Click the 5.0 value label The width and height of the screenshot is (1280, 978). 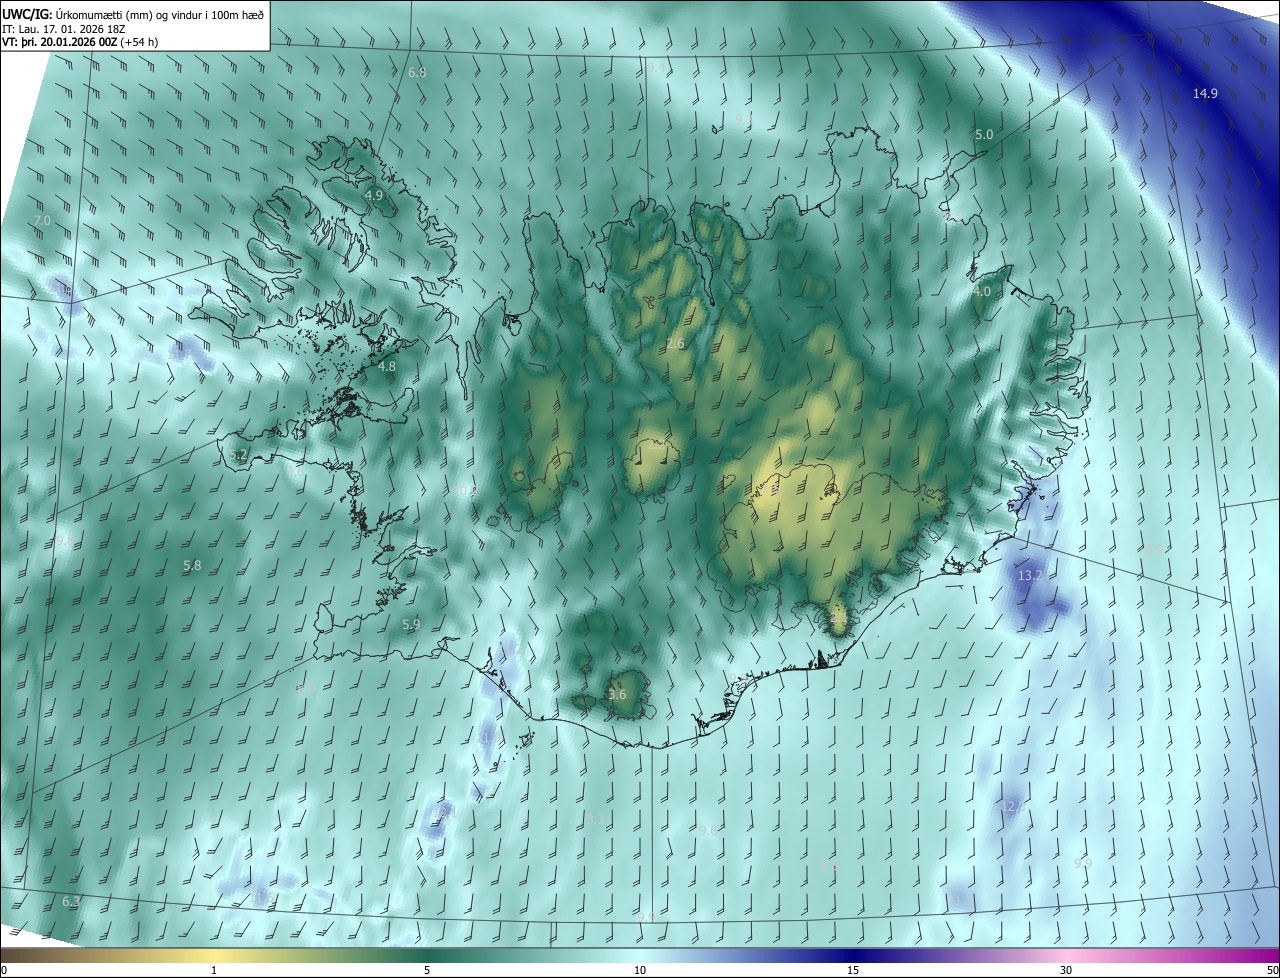(984, 135)
